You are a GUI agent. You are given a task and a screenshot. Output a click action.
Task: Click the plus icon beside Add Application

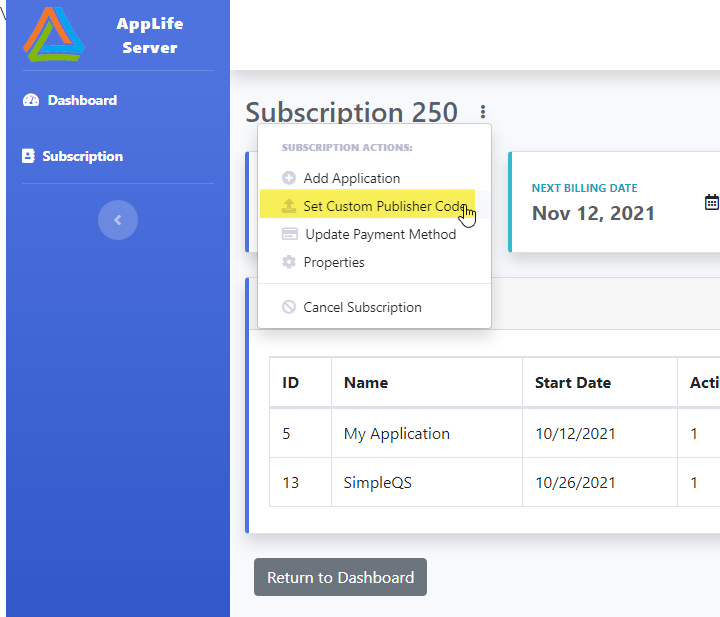pyautogui.click(x=289, y=178)
